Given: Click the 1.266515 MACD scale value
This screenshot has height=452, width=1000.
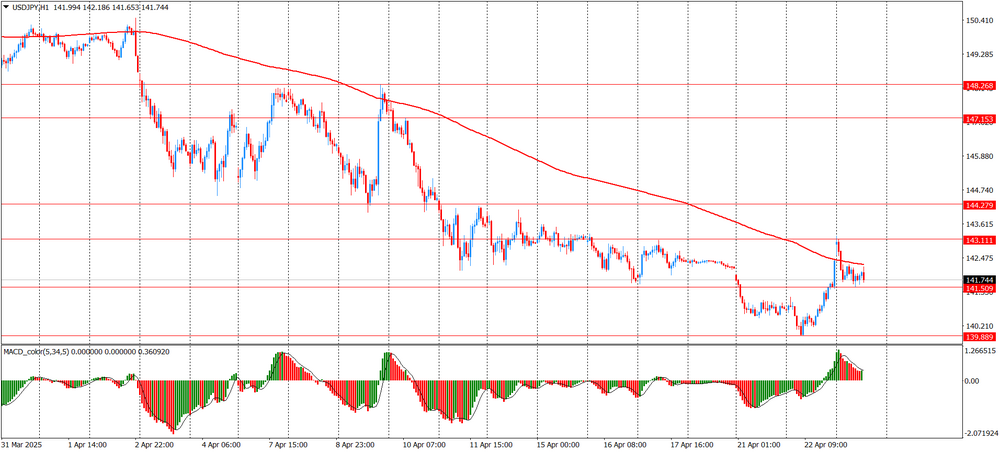Looking at the screenshot, I should tap(980, 352).
